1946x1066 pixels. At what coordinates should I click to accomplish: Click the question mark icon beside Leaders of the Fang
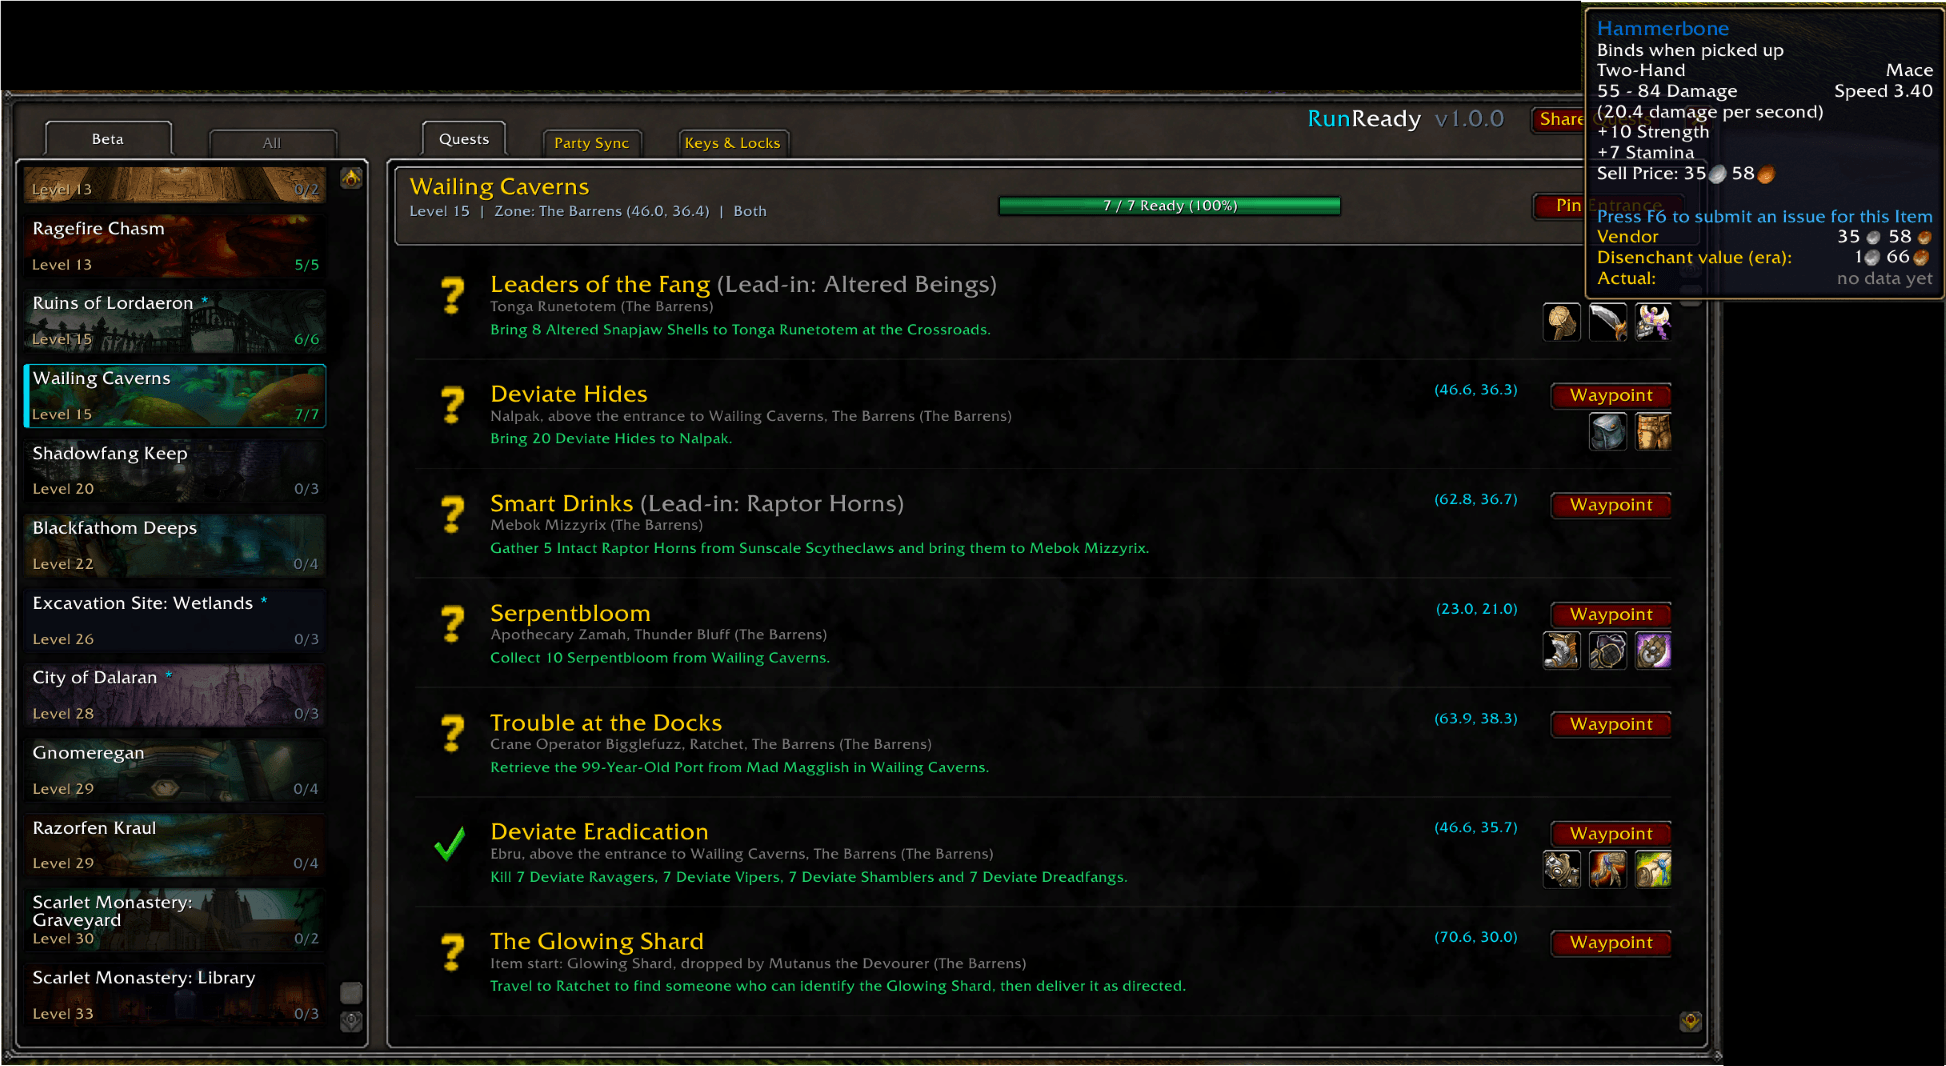pyautogui.click(x=453, y=296)
